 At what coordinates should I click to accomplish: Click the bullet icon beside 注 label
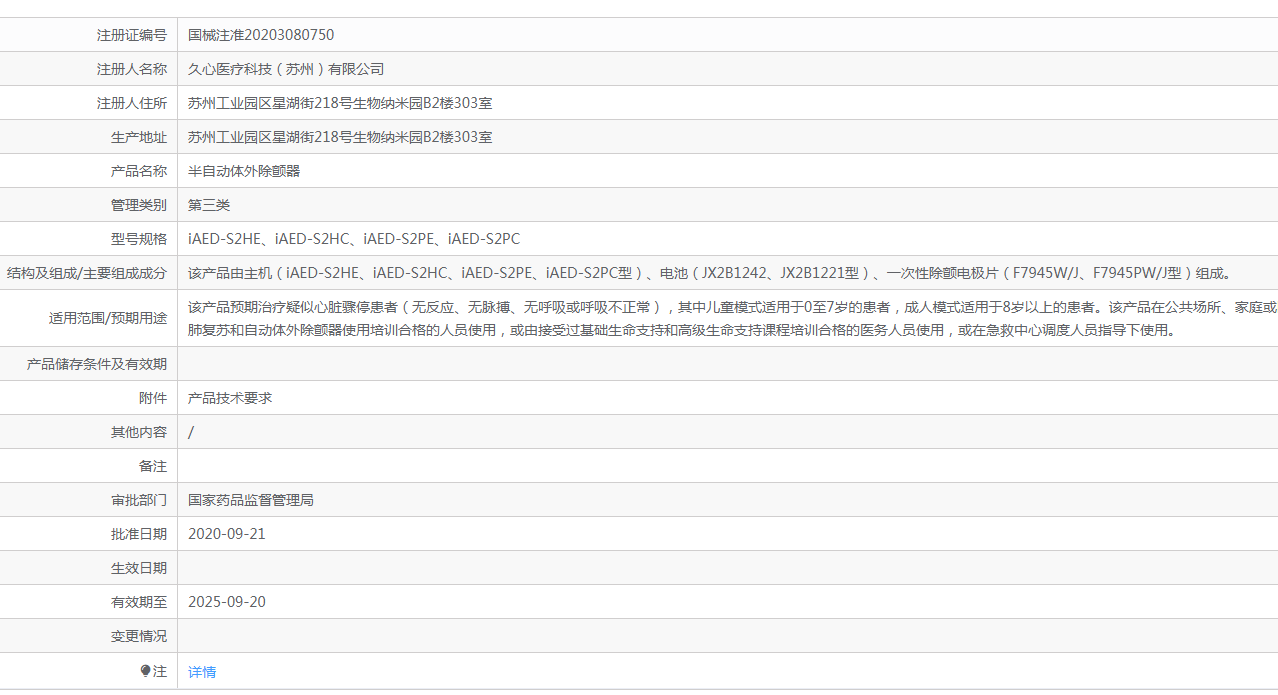[x=145, y=671]
